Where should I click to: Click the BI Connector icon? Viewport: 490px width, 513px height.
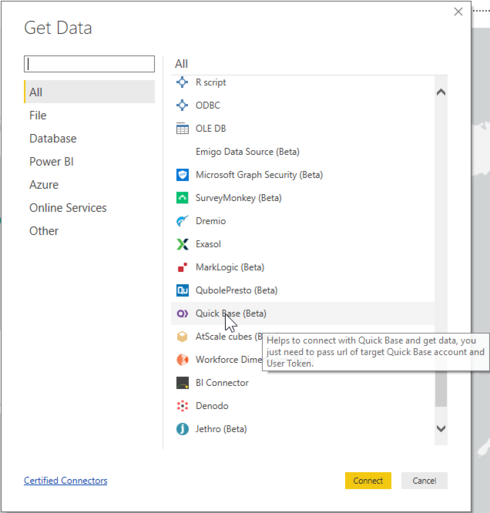[x=182, y=383]
